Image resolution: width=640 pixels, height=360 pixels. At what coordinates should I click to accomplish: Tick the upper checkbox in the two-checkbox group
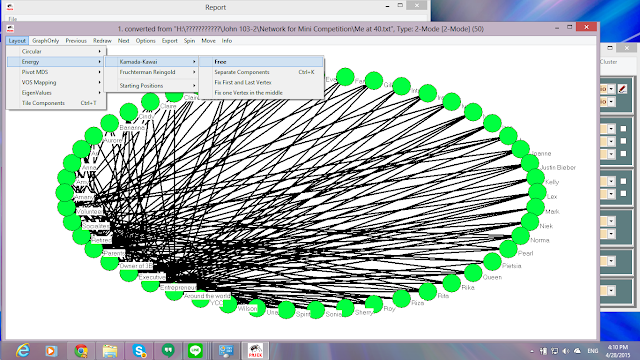[623, 181]
